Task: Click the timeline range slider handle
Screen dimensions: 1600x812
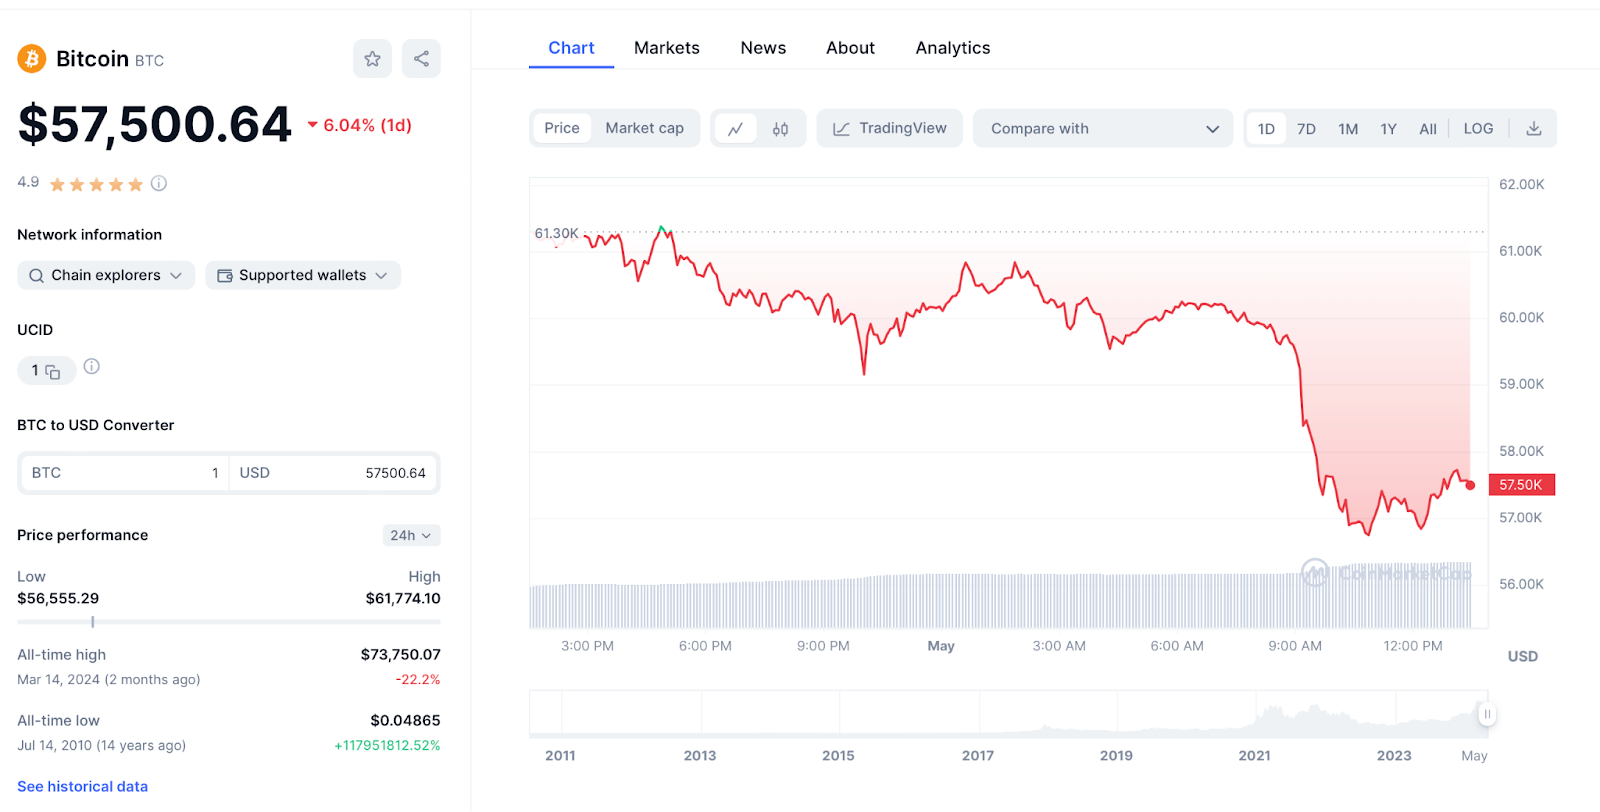Action: click(x=1487, y=714)
